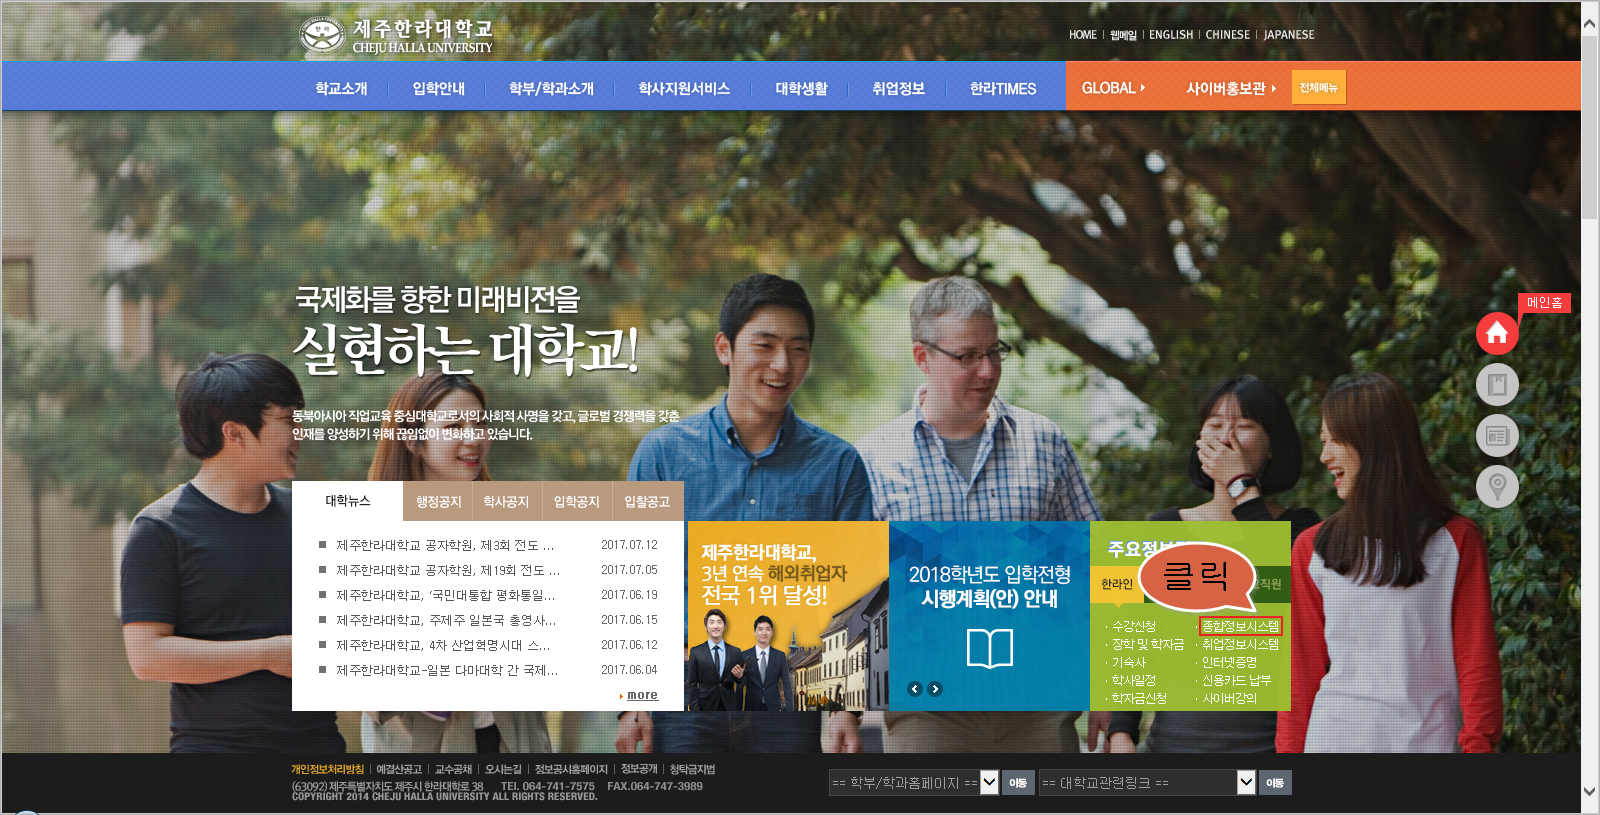
Task: Click the browser scrollbar down arrow
Action: click(1590, 791)
